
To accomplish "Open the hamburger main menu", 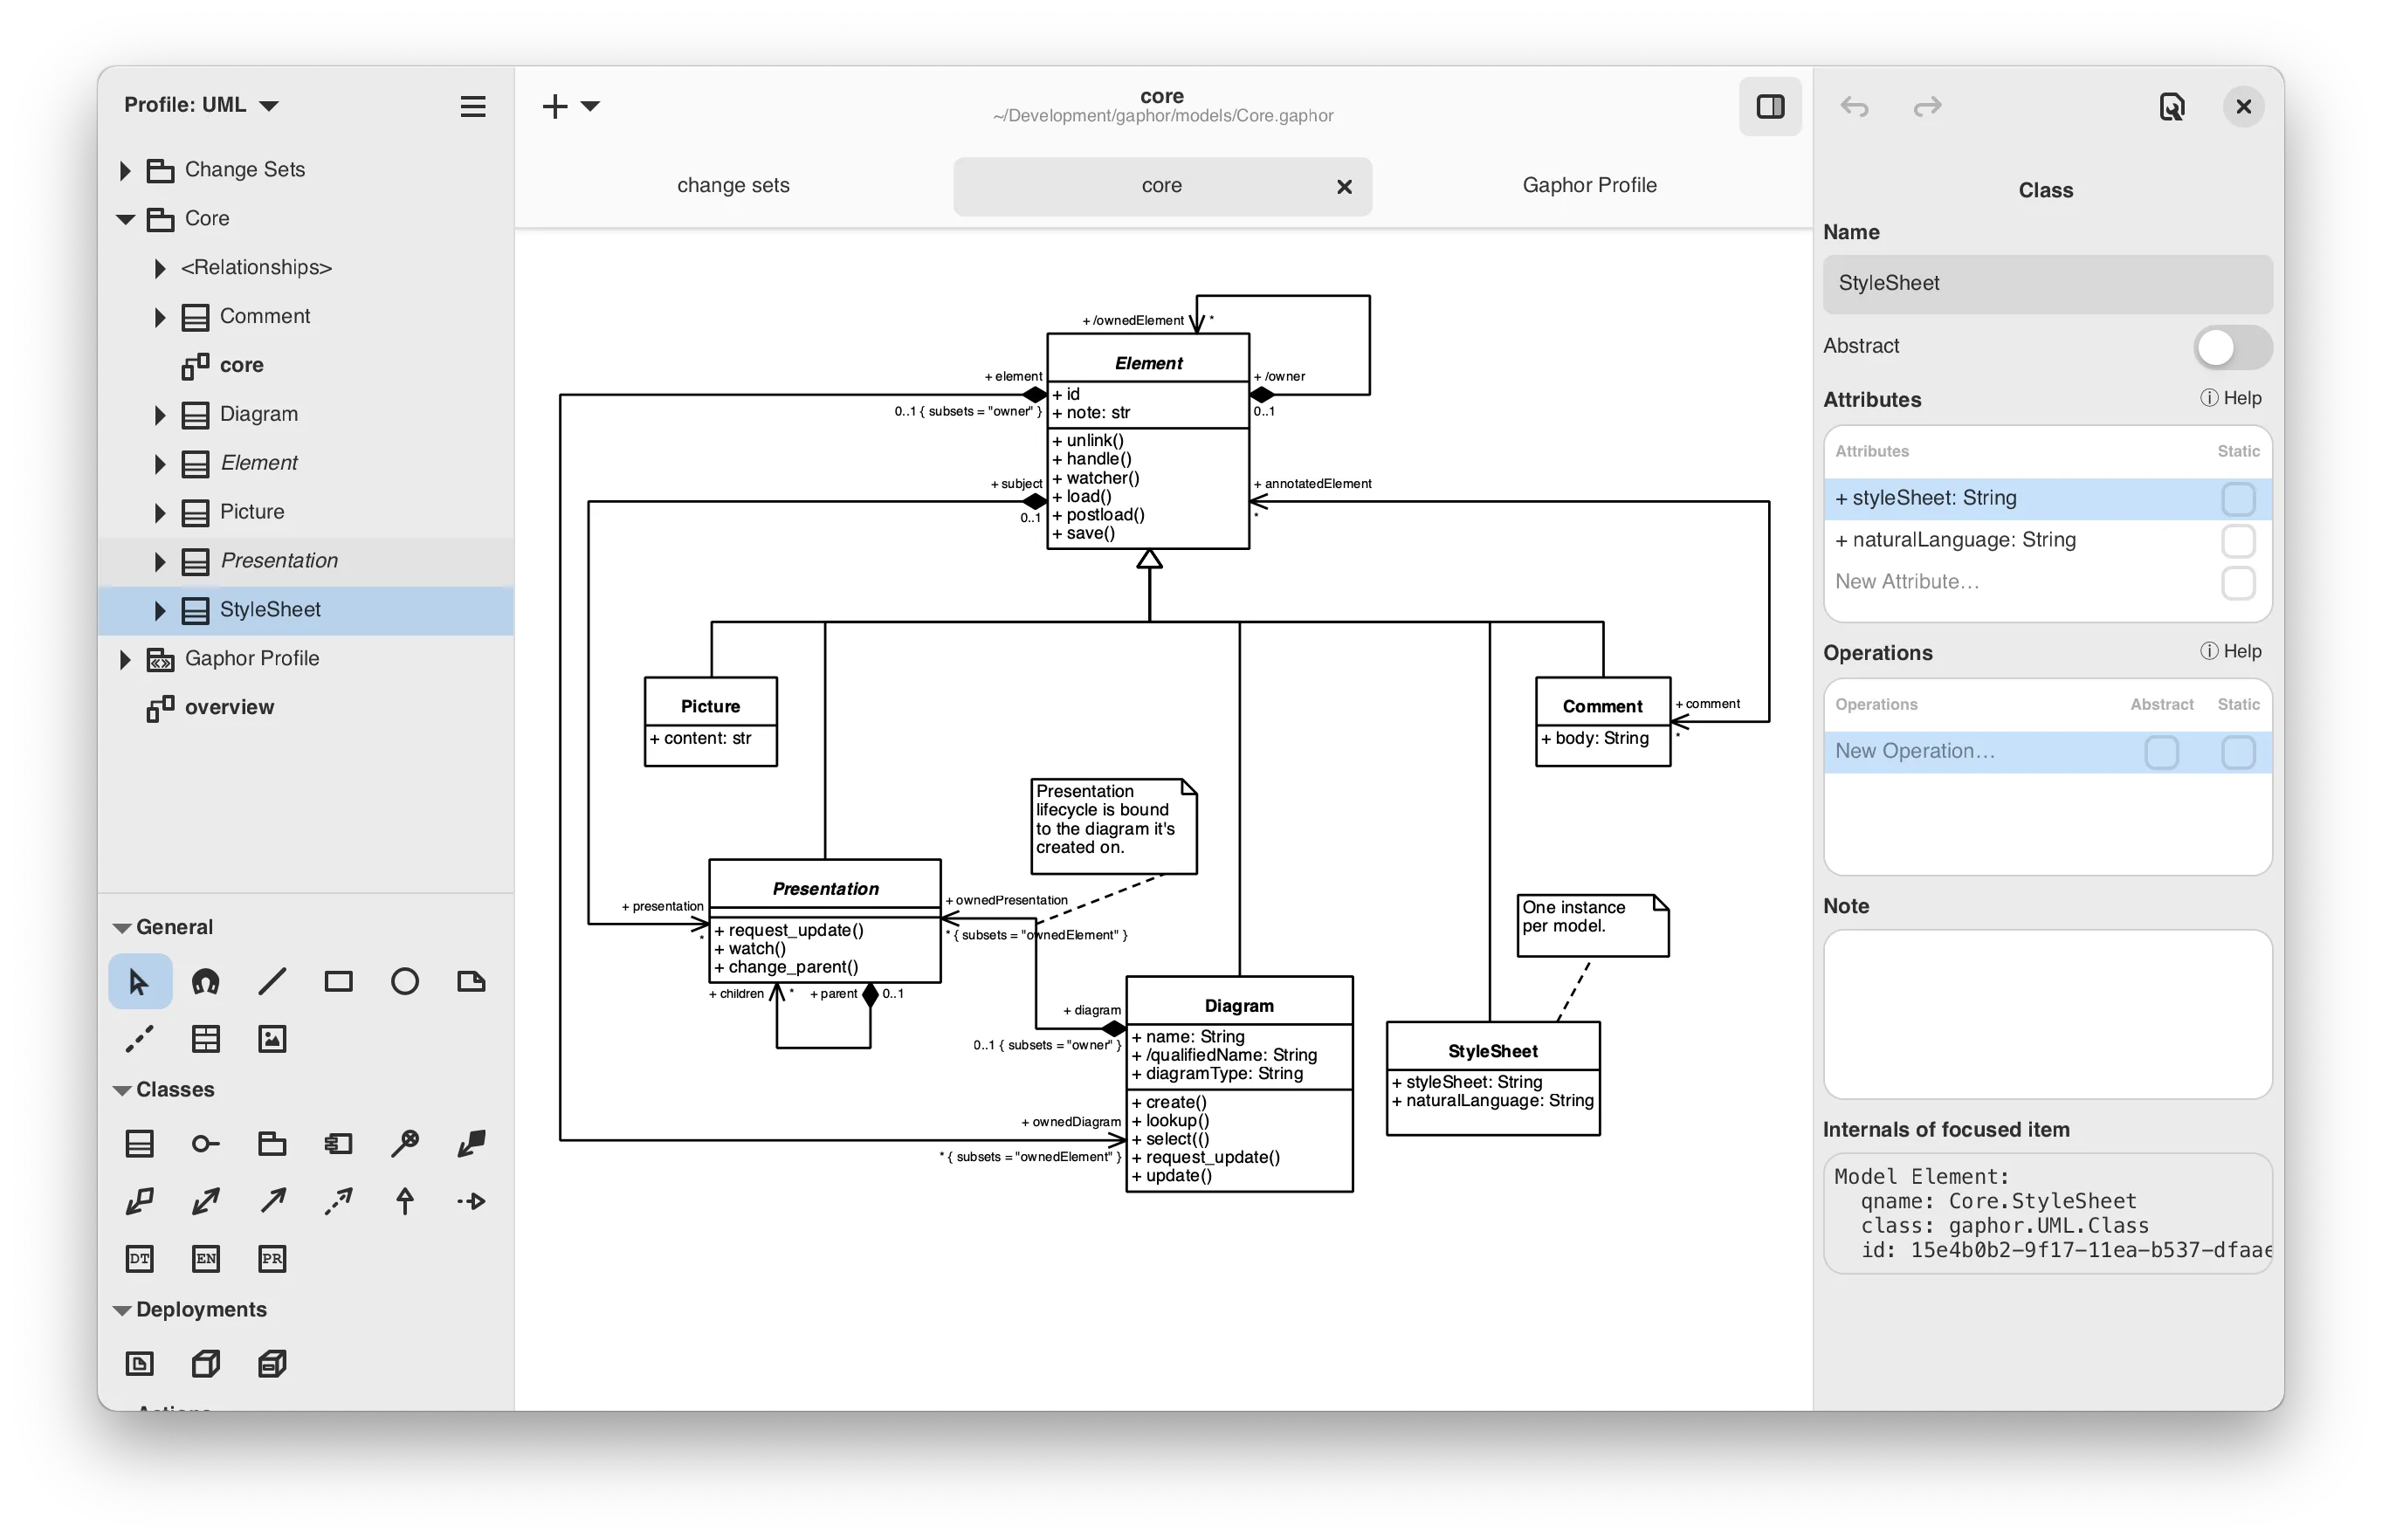I will [x=472, y=106].
